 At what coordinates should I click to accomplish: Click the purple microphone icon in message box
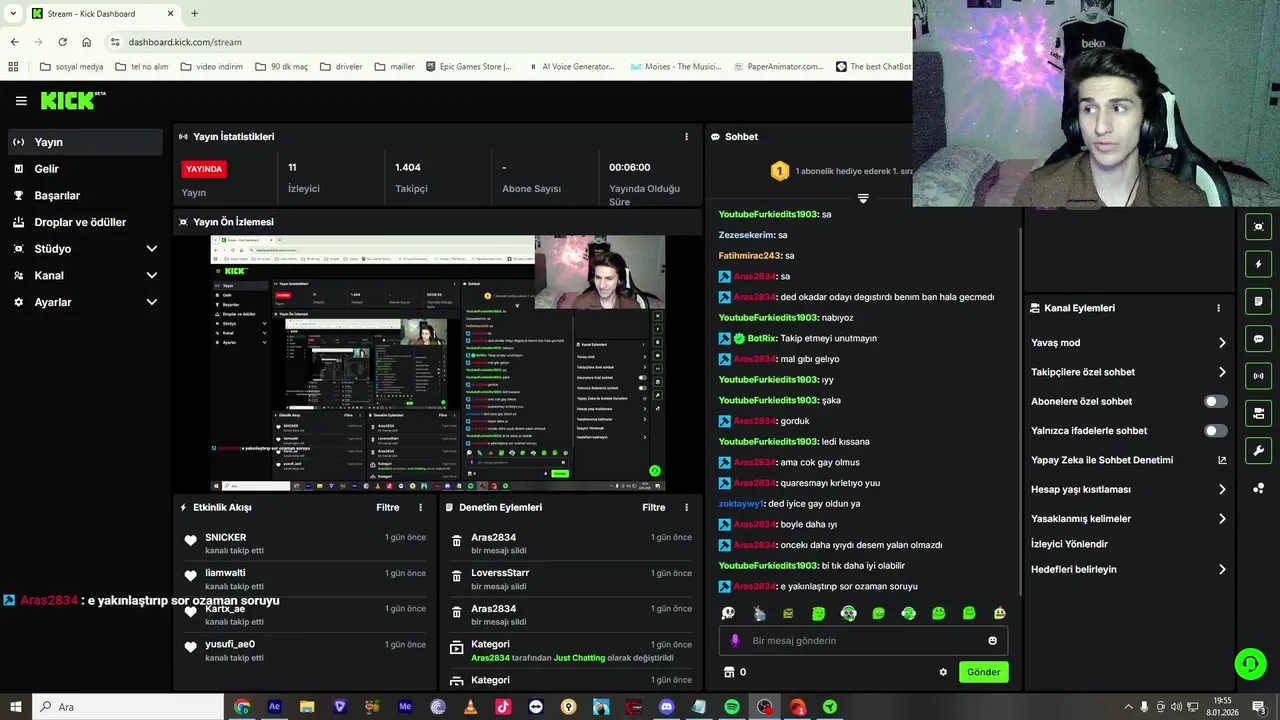tap(735, 641)
